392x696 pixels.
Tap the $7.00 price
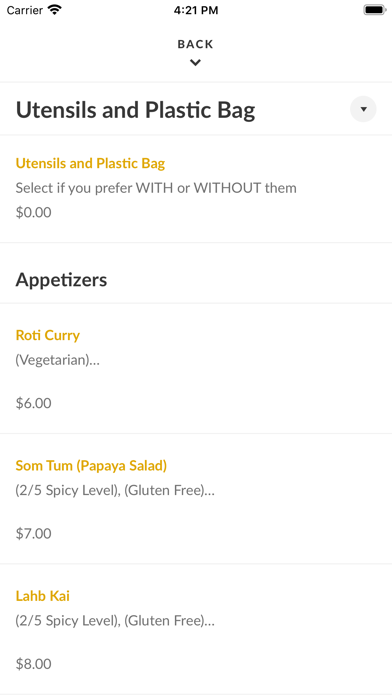(34, 534)
